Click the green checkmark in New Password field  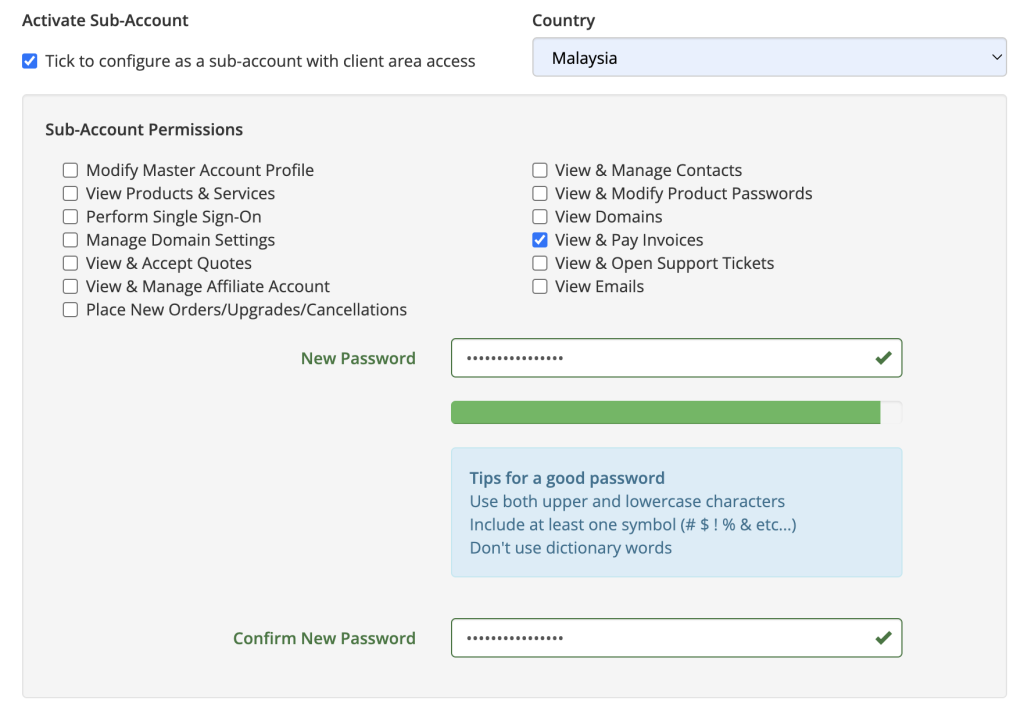(x=884, y=358)
